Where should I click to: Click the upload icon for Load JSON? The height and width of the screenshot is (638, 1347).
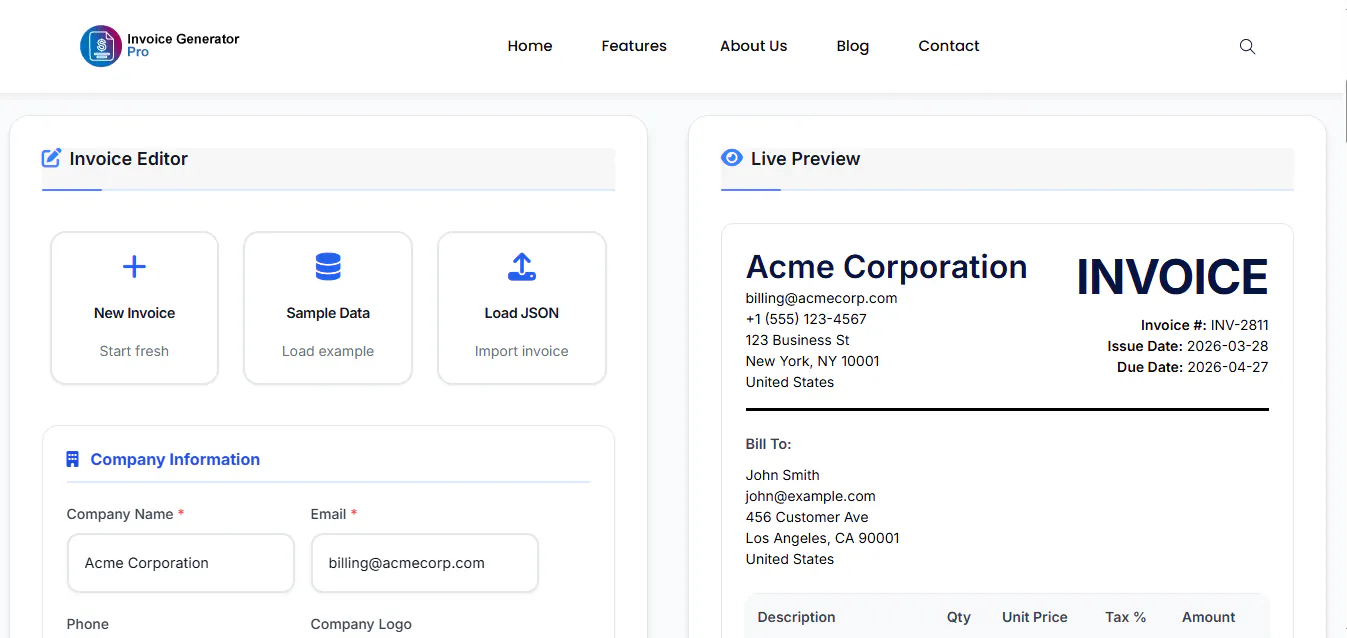coord(522,266)
